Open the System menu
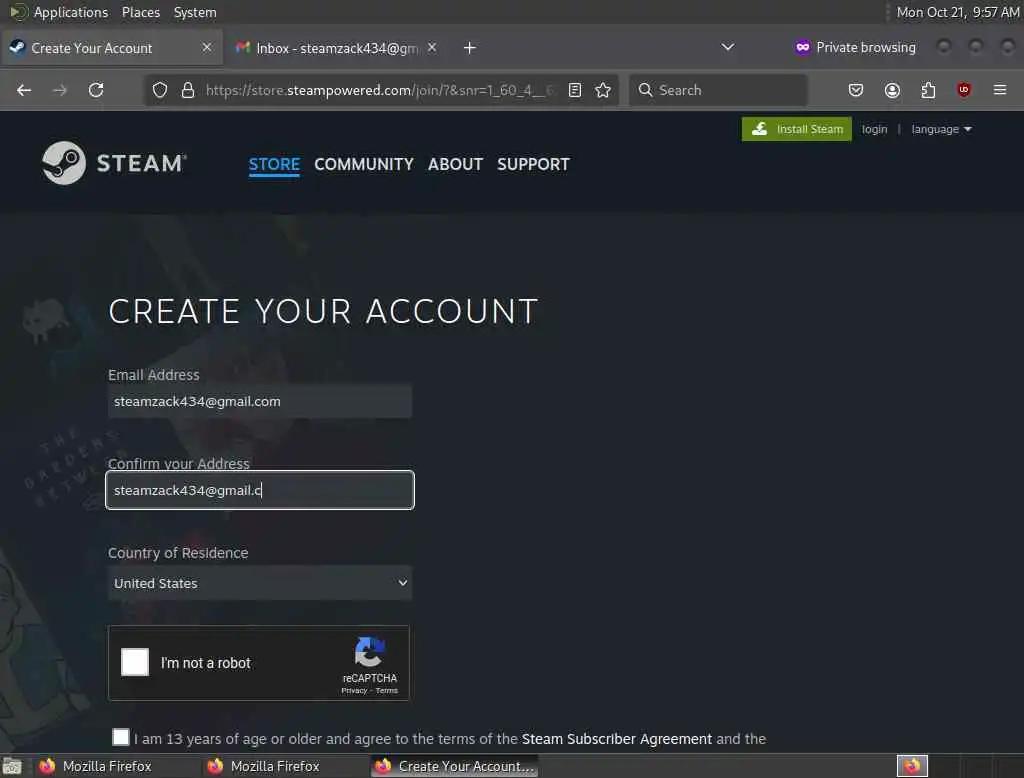This screenshot has height=778, width=1024. pos(195,12)
